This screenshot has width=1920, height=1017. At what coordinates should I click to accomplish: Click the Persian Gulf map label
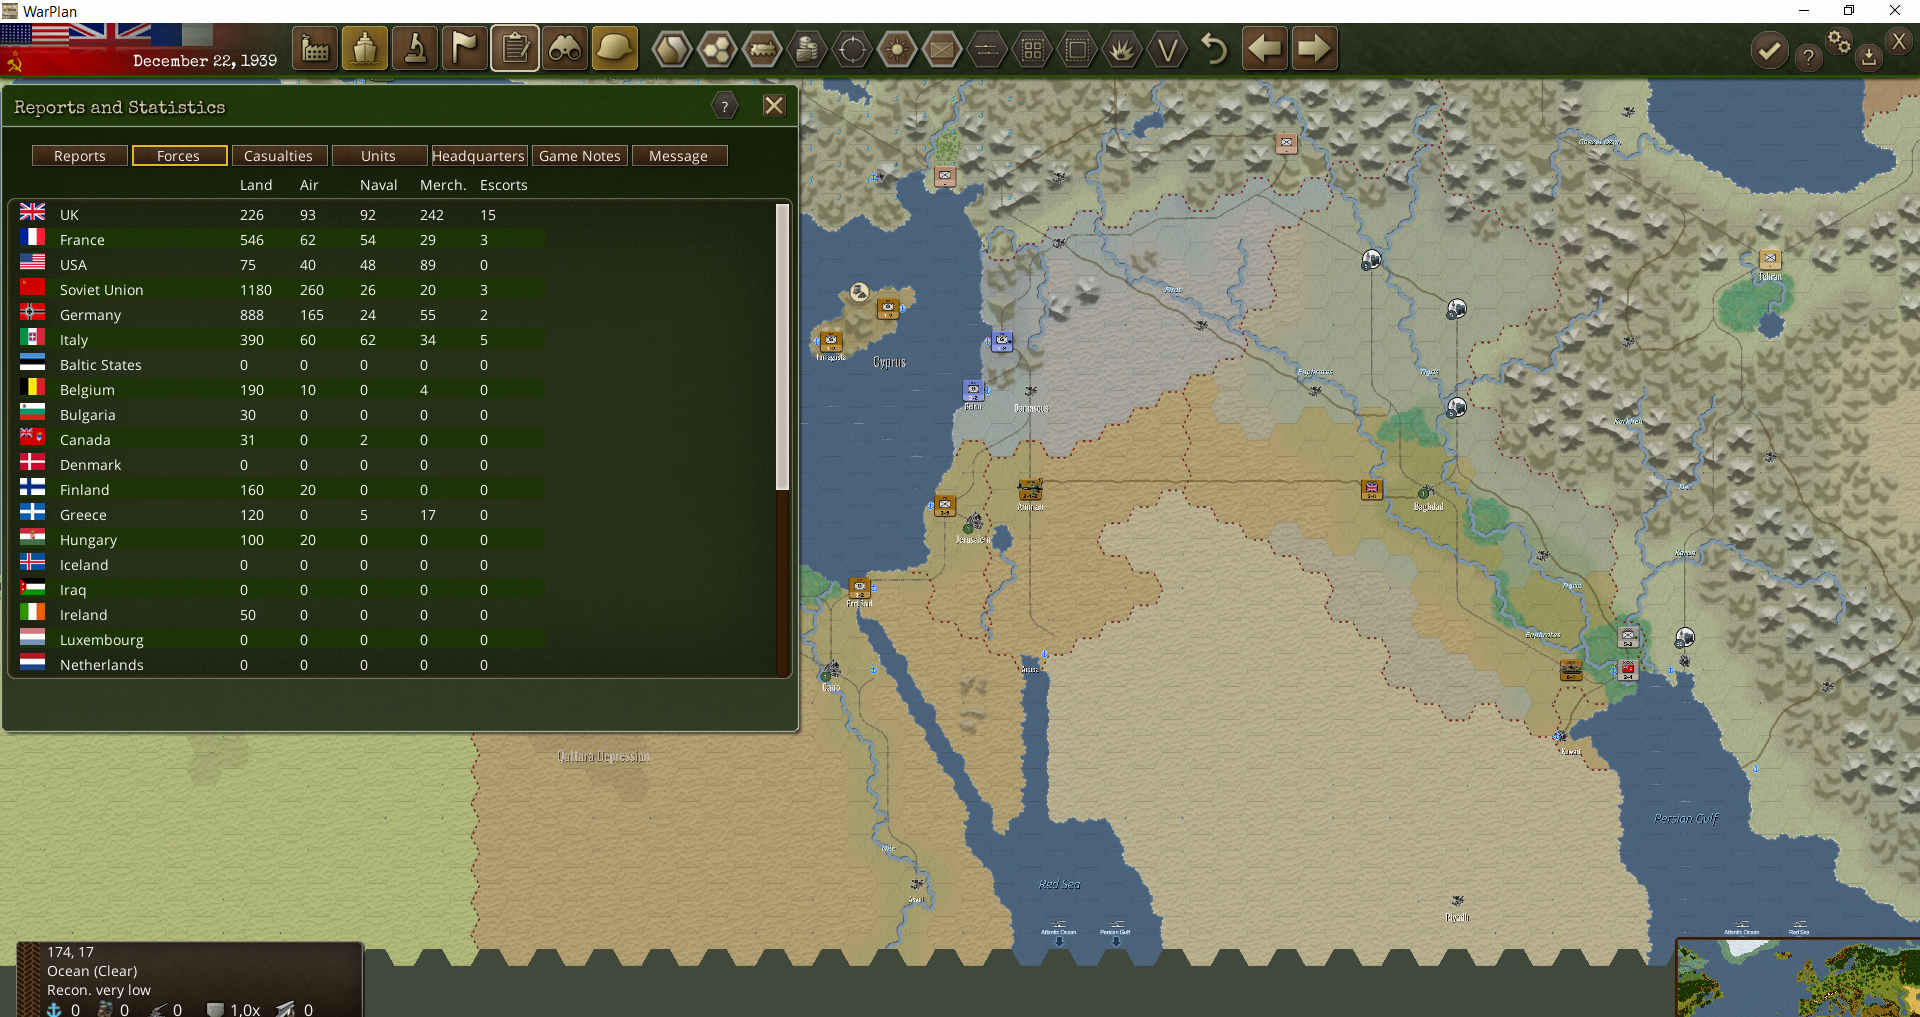tap(1687, 818)
